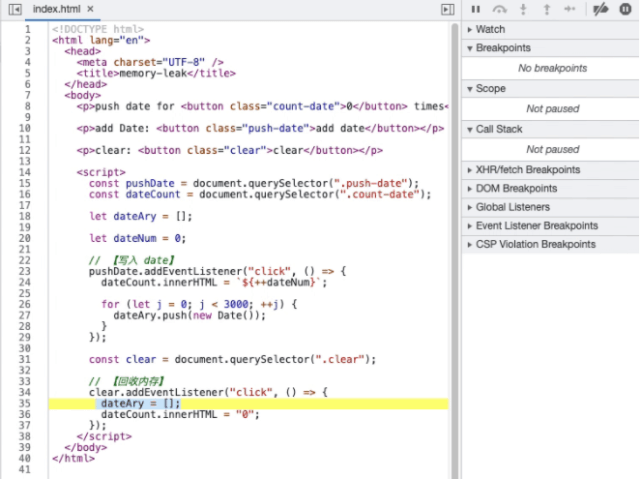This screenshot has height=479, width=641.
Task: Click line number 34 in the gutter
Action: (x=25, y=392)
